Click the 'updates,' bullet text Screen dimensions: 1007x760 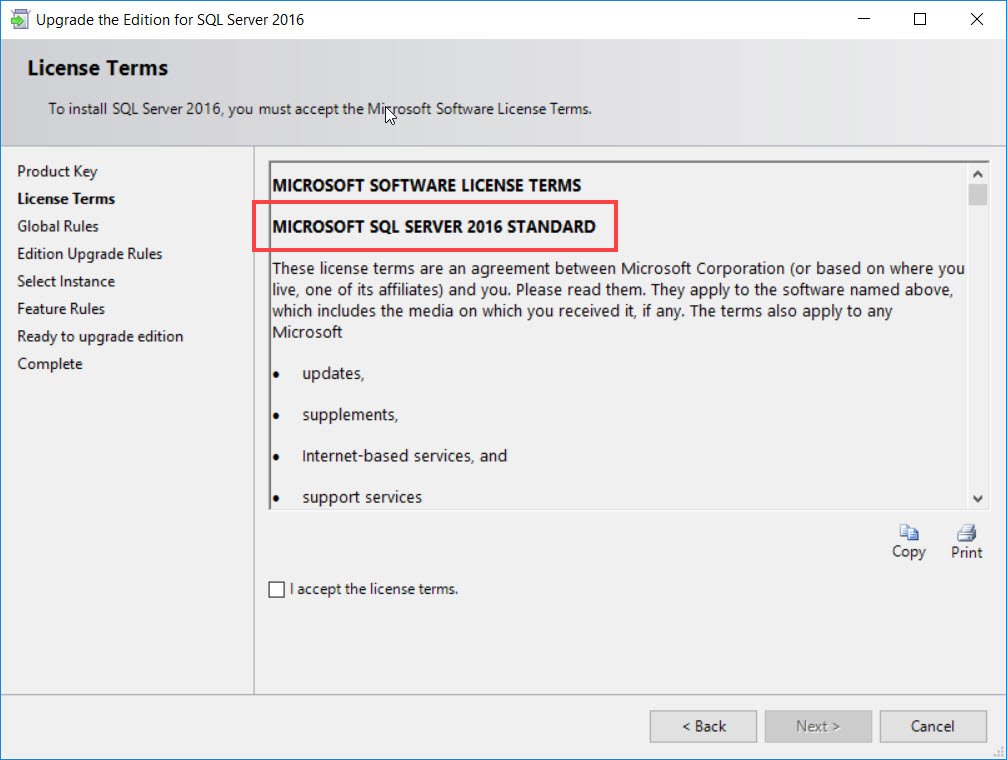(333, 374)
